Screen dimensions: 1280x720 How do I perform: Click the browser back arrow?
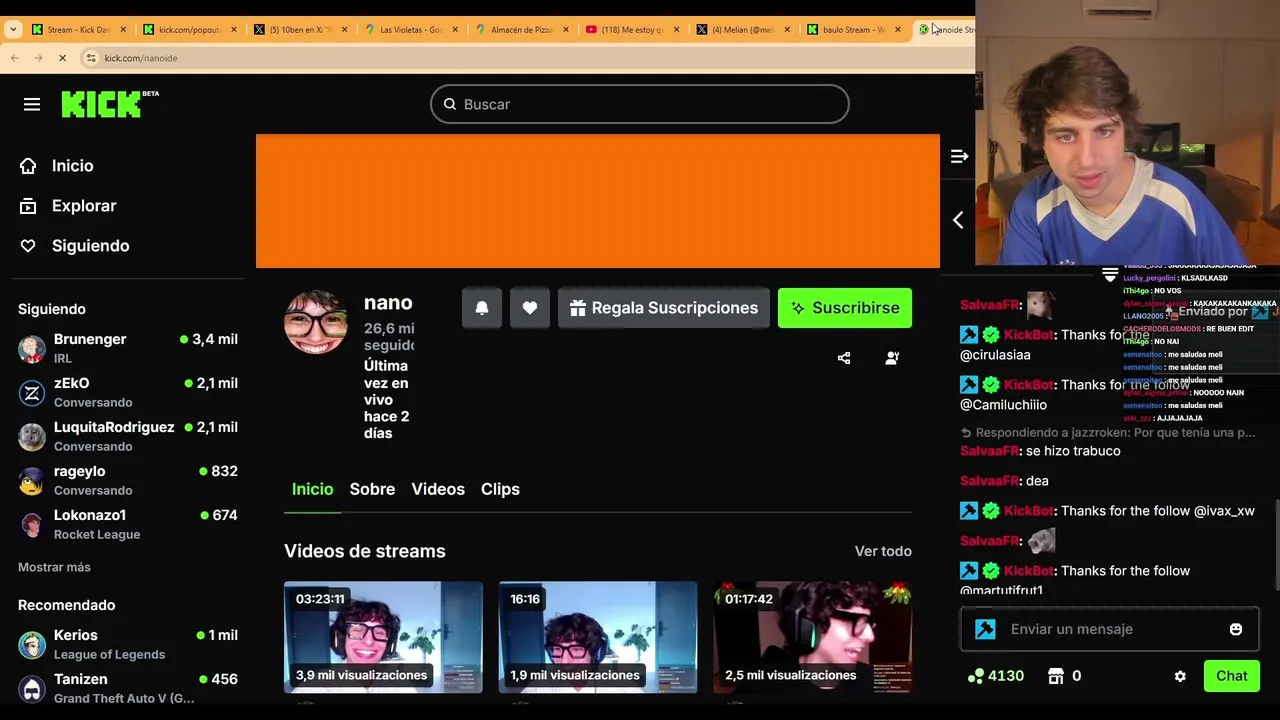pyautogui.click(x=14, y=58)
